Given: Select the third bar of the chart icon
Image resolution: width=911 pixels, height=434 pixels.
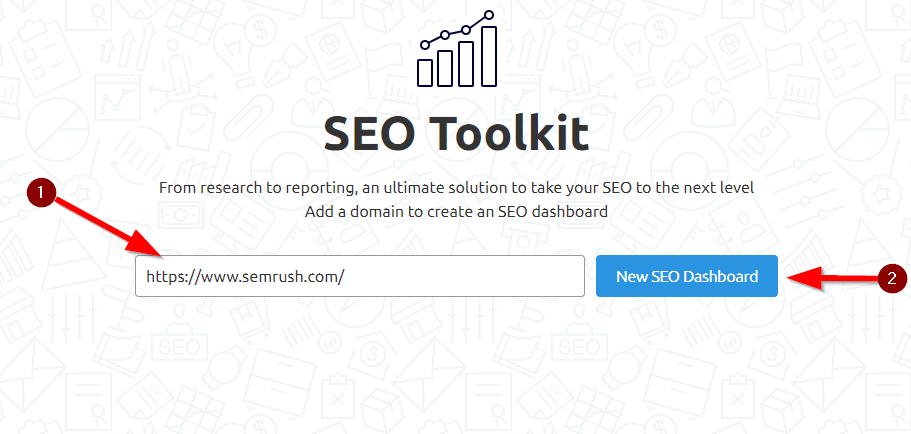Looking at the screenshot, I should tap(467, 63).
